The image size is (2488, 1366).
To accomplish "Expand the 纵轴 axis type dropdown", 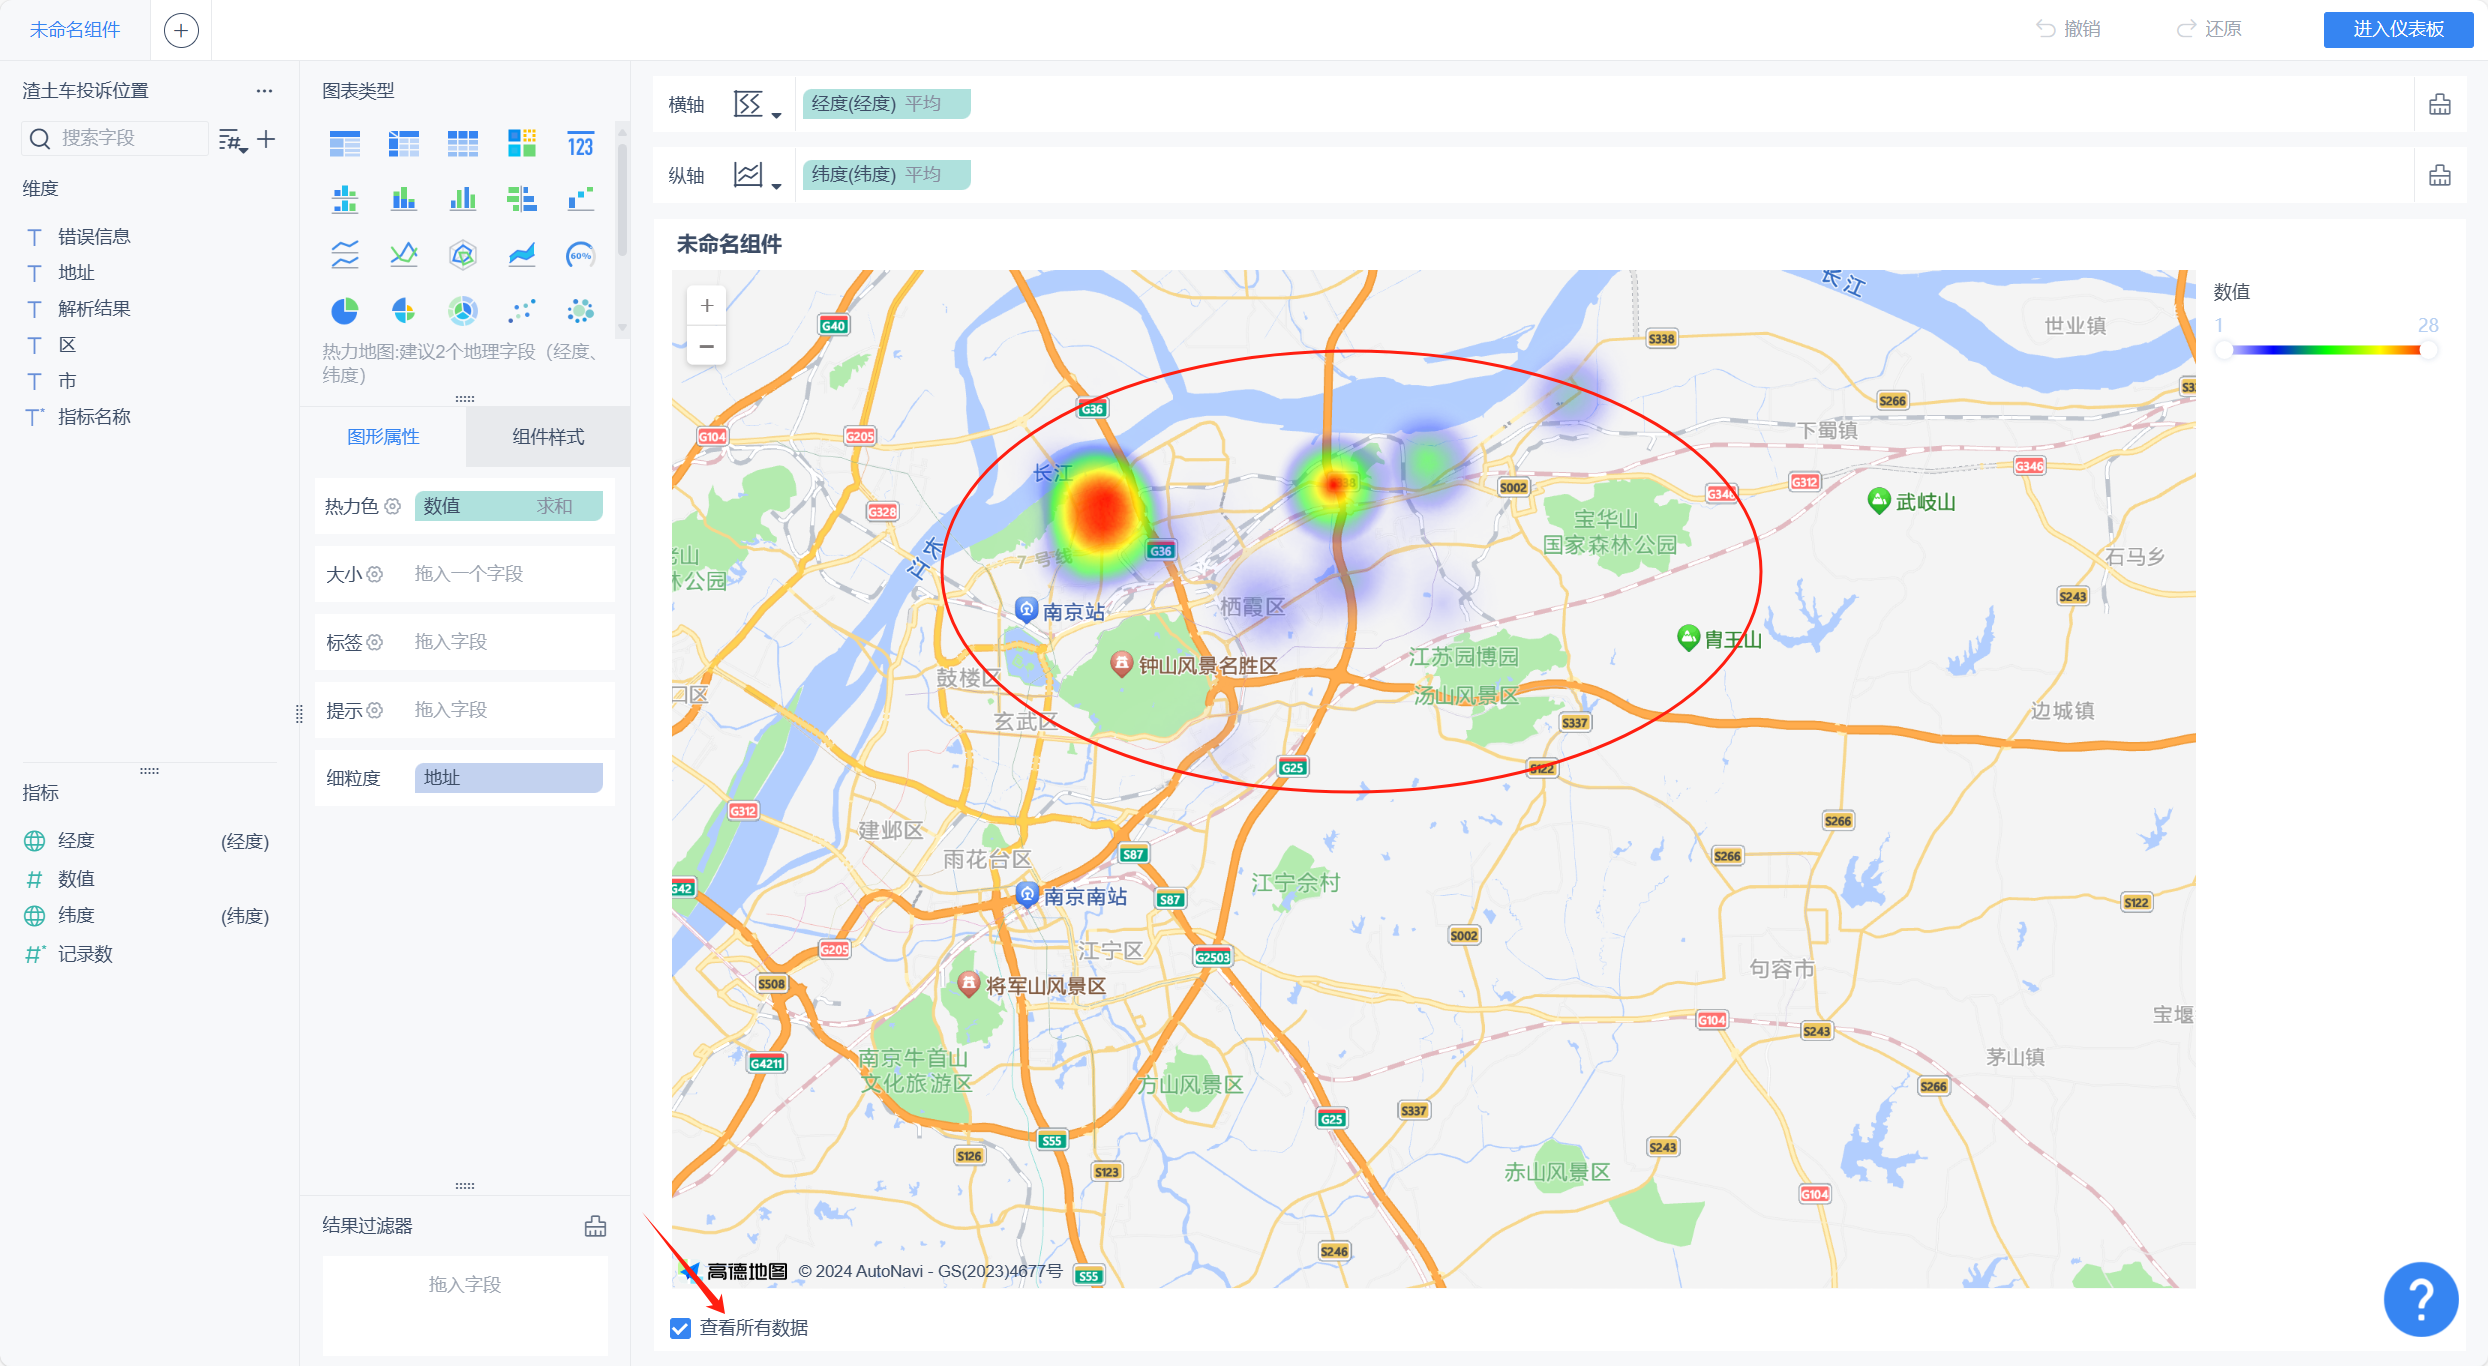I will [x=757, y=176].
